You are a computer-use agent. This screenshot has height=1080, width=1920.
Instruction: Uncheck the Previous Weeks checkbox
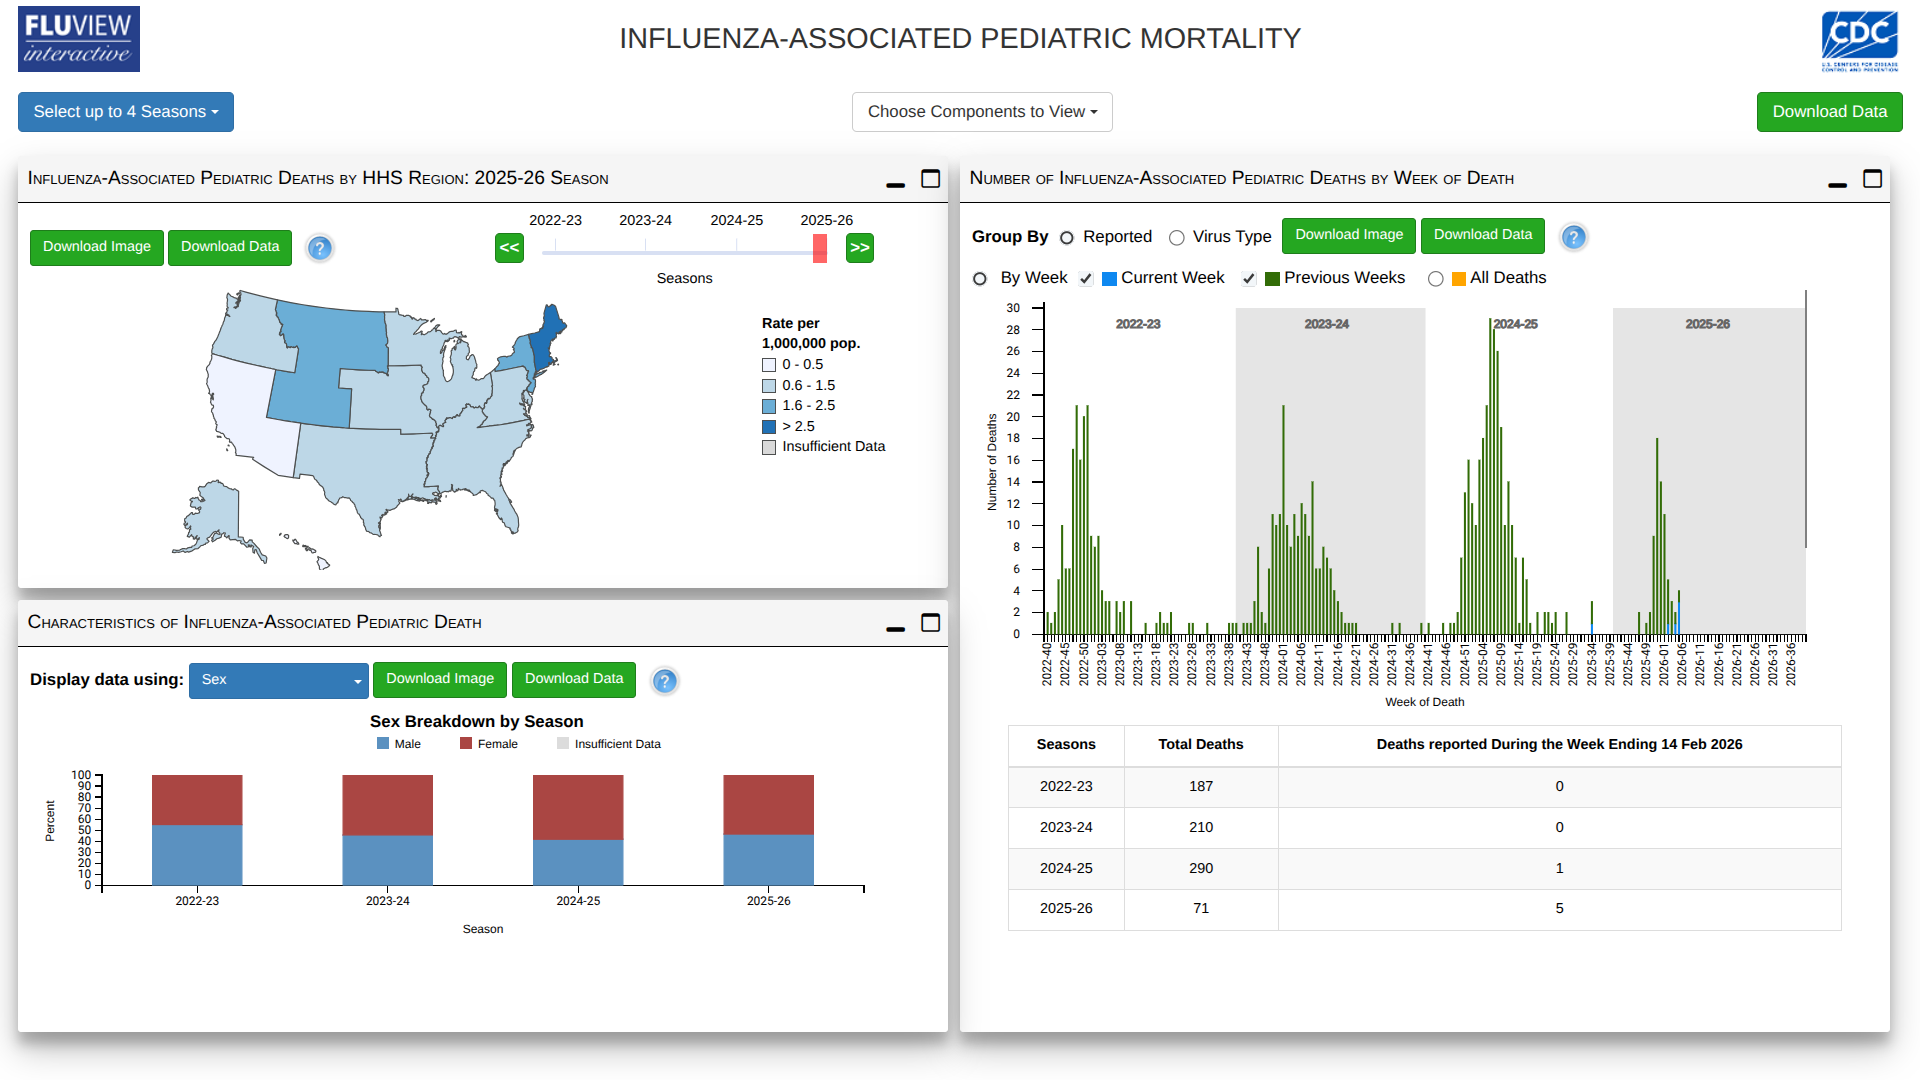[1248, 279]
